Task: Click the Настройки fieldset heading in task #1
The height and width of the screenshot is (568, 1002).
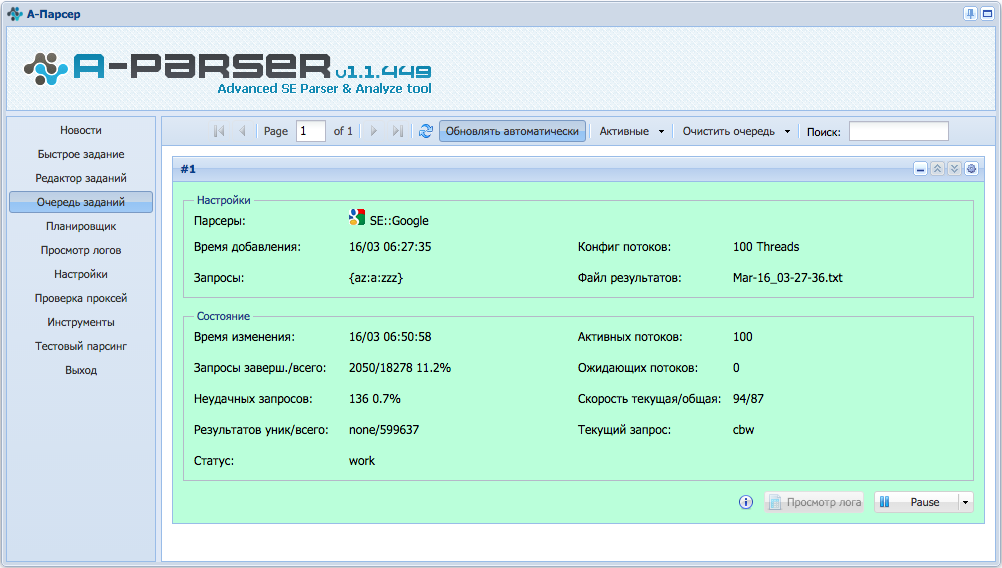Action: [x=224, y=200]
